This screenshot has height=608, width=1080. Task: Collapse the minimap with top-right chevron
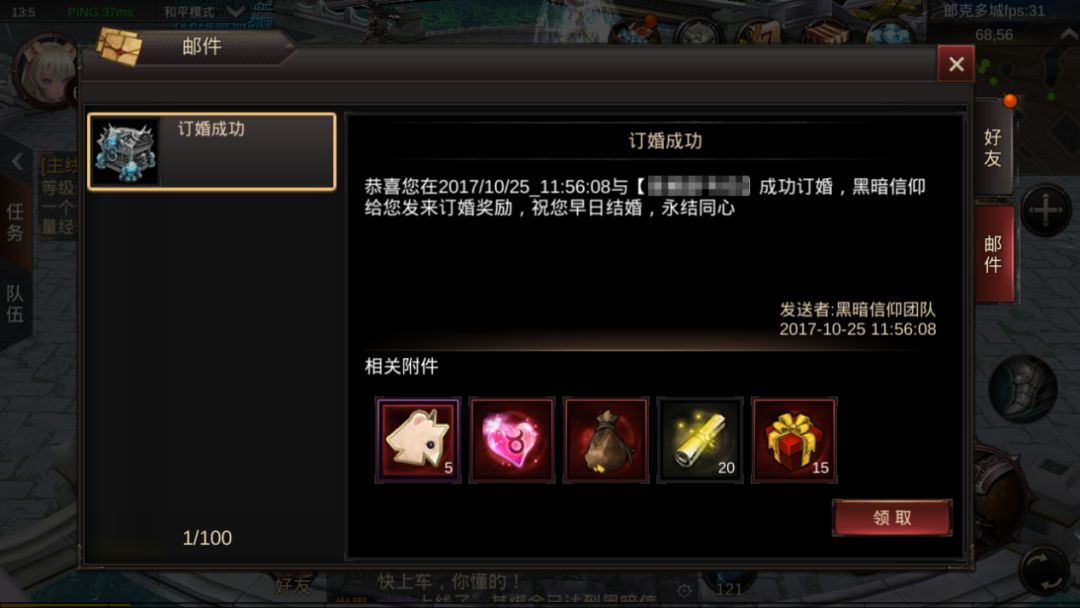click(x=1068, y=34)
